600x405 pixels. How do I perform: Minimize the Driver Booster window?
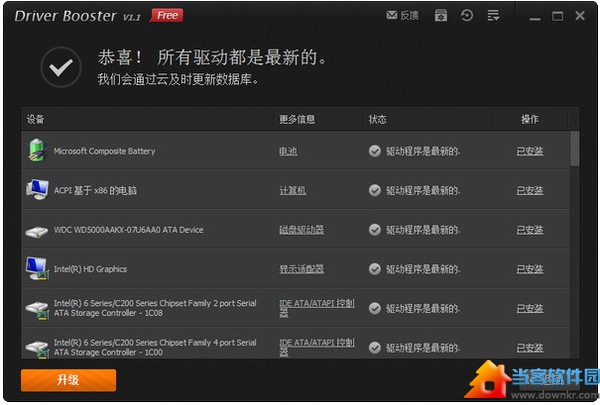tap(535, 17)
